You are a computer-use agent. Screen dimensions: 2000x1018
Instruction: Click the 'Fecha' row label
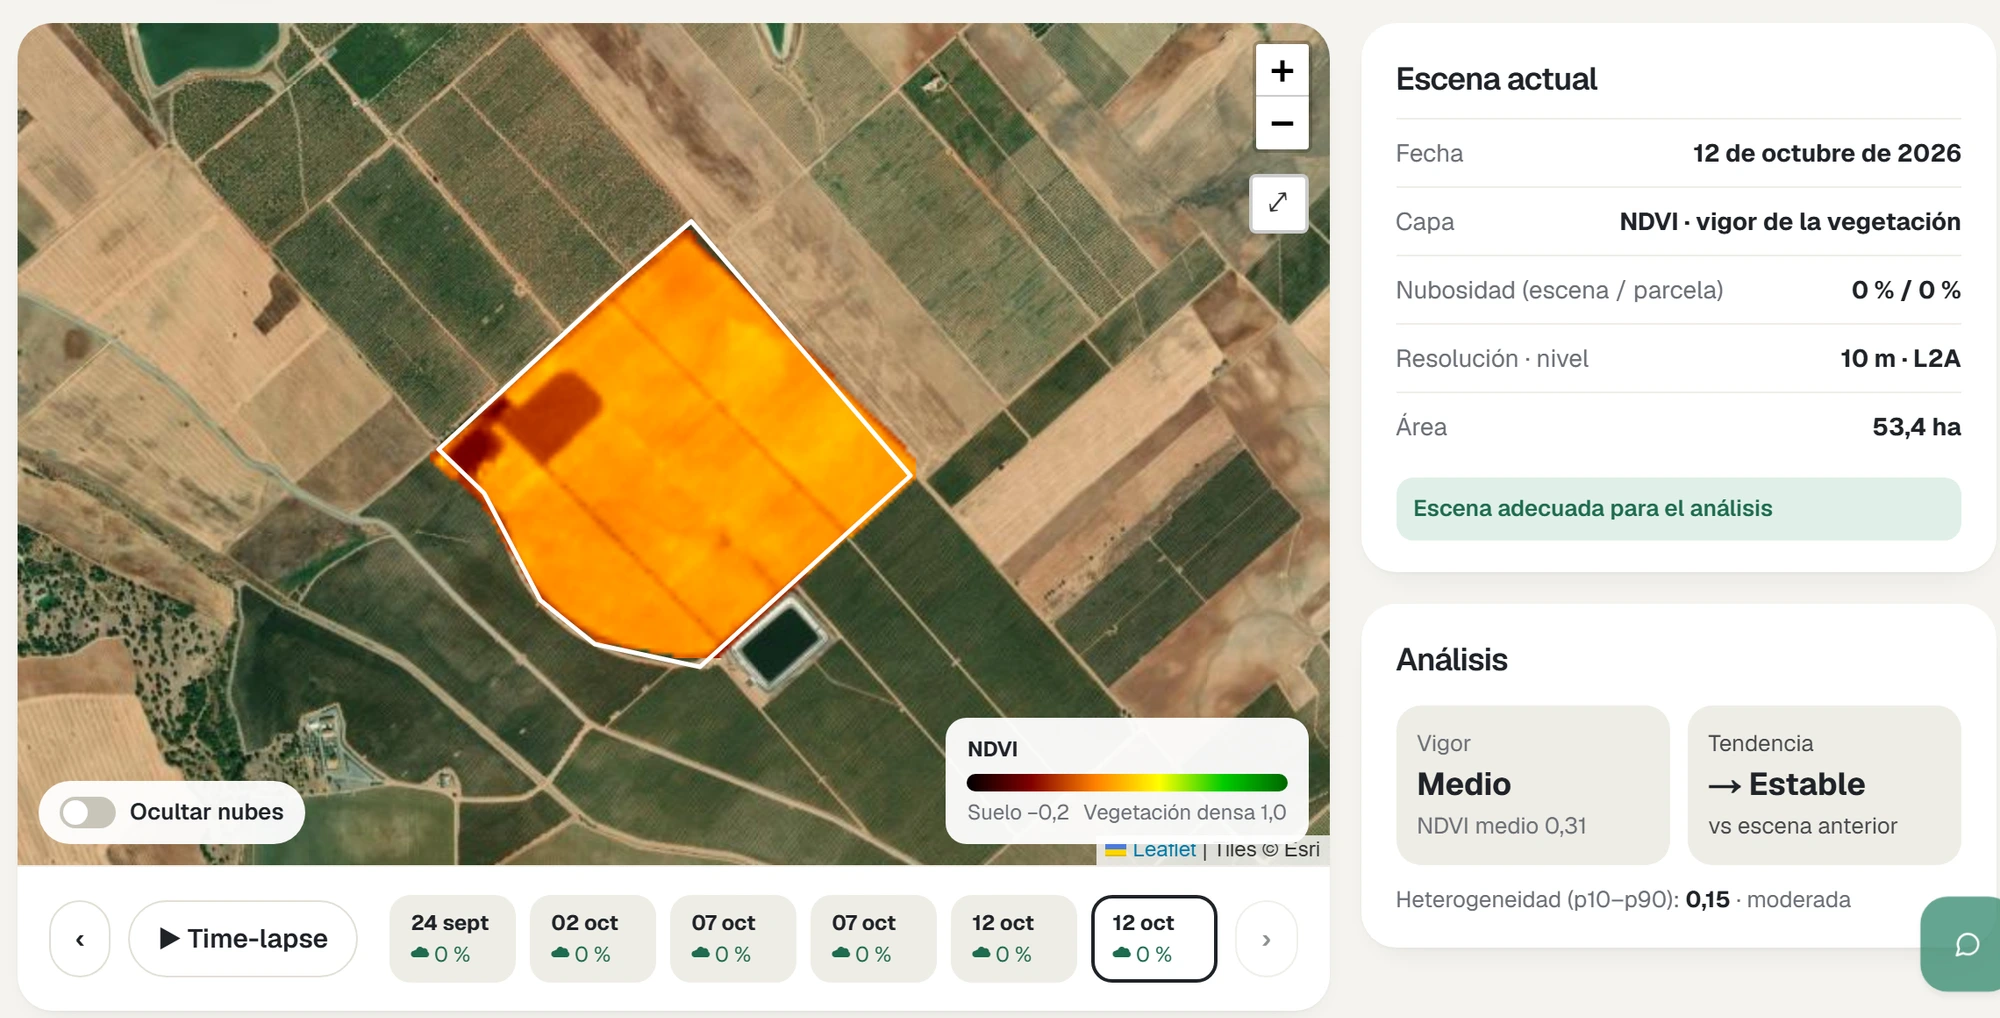[1429, 153]
